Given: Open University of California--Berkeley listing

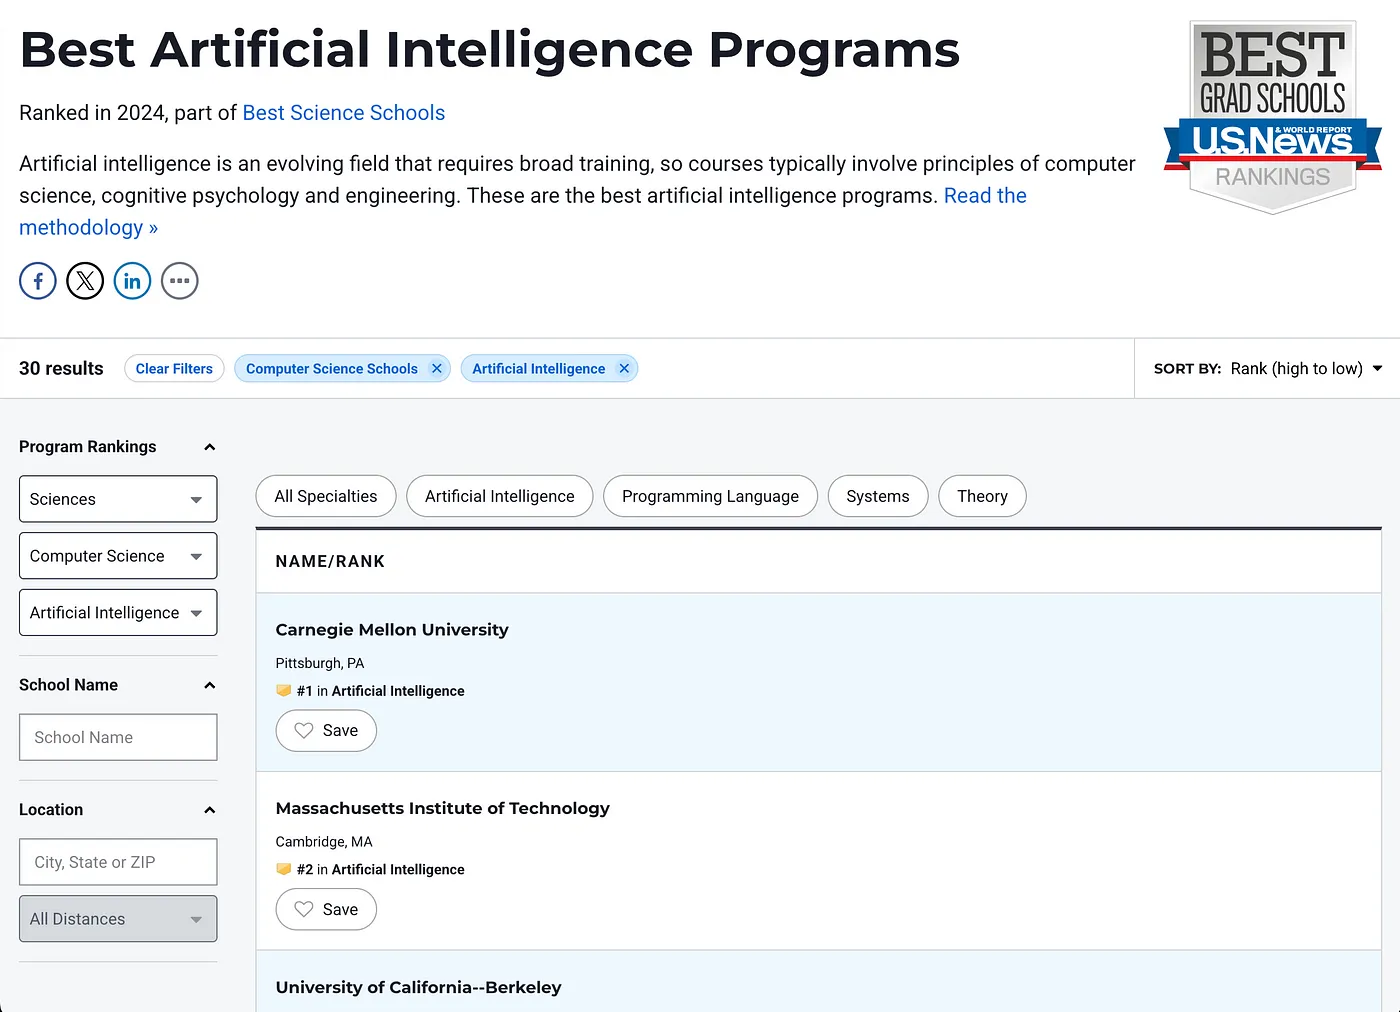Looking at the screenshot, I should [x=419, y=987].
